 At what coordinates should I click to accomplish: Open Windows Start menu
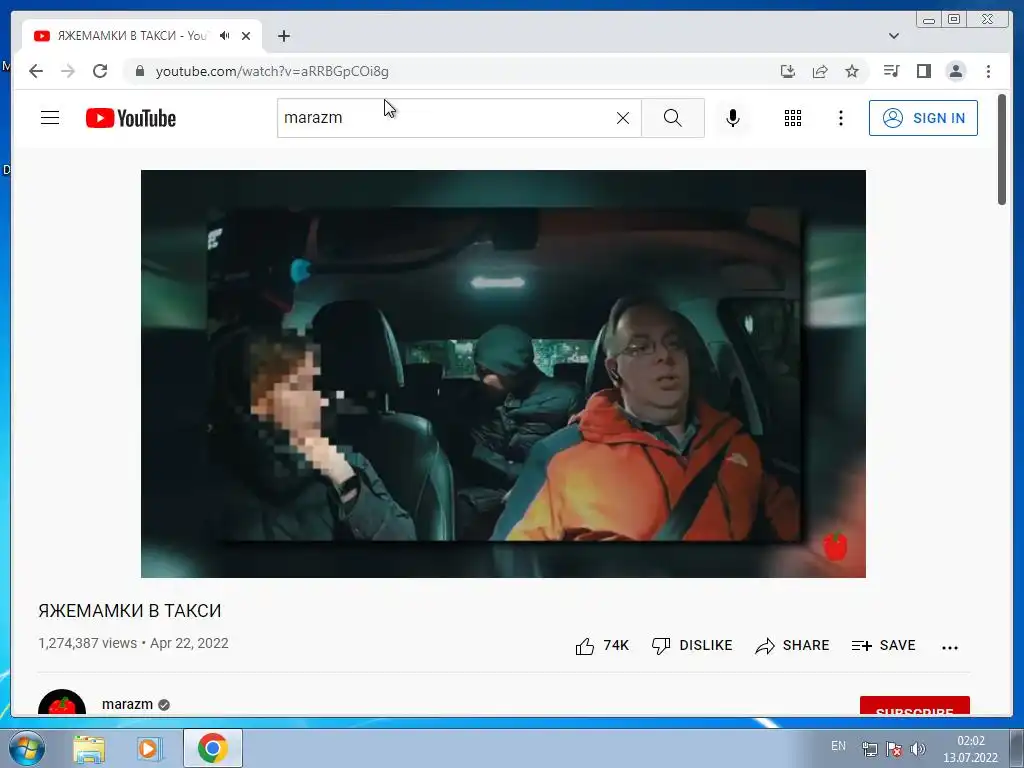[27, 748]
